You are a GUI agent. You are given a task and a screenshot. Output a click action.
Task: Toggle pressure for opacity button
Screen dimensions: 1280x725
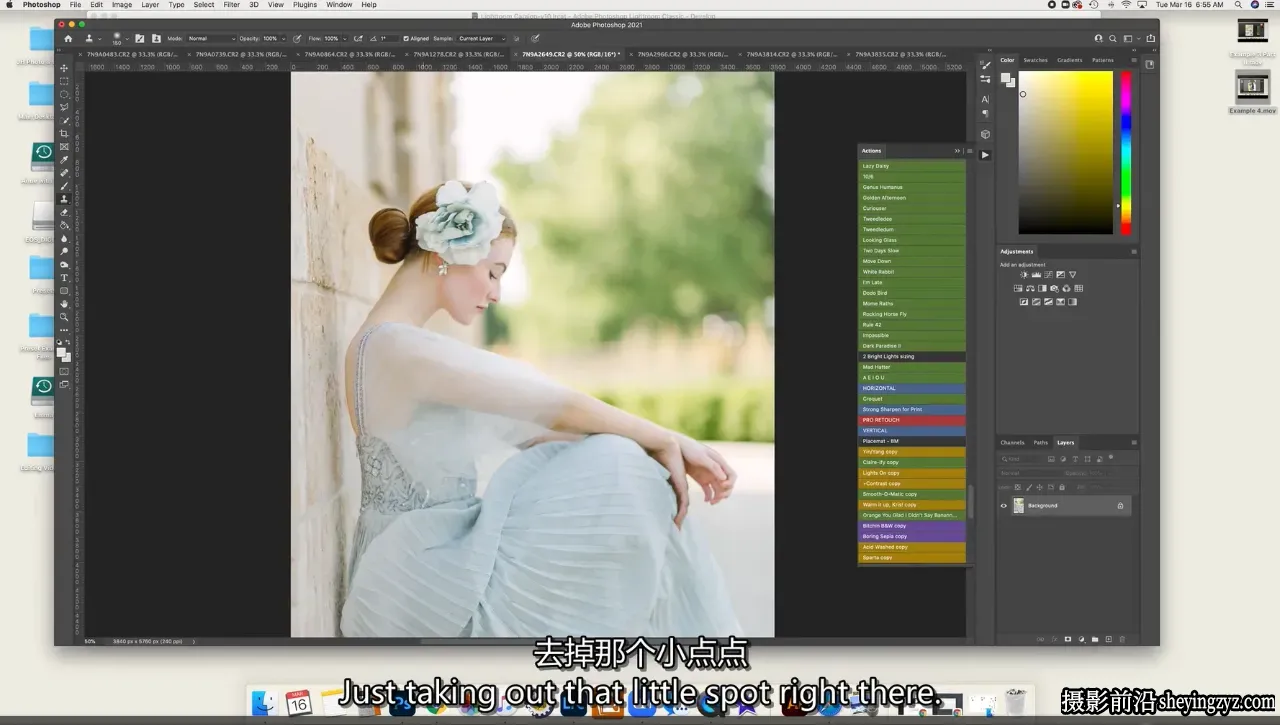click(297, 38)
